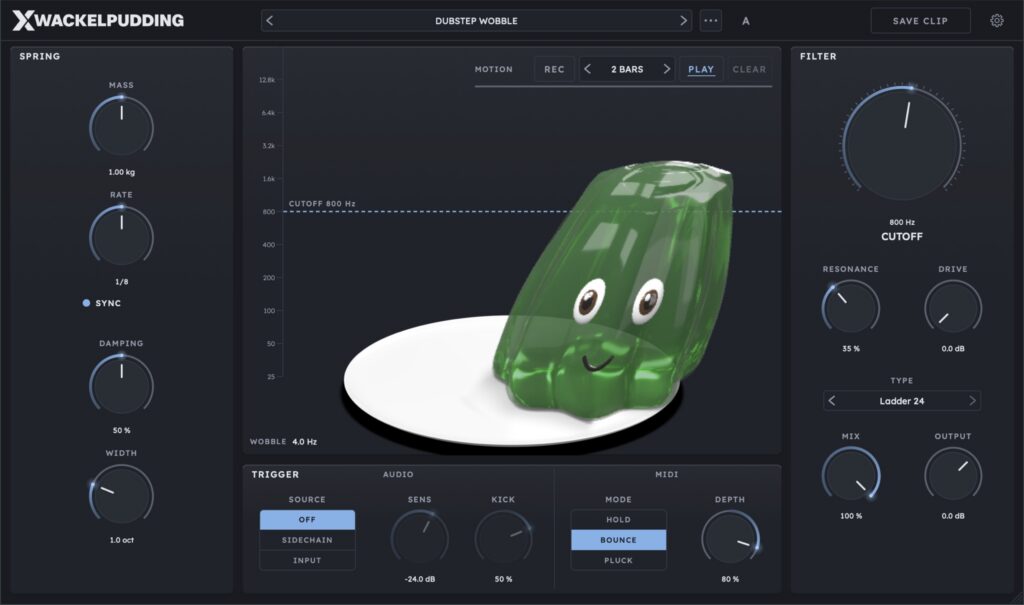Go to the previous preset arrow

(x=270, y=20)
